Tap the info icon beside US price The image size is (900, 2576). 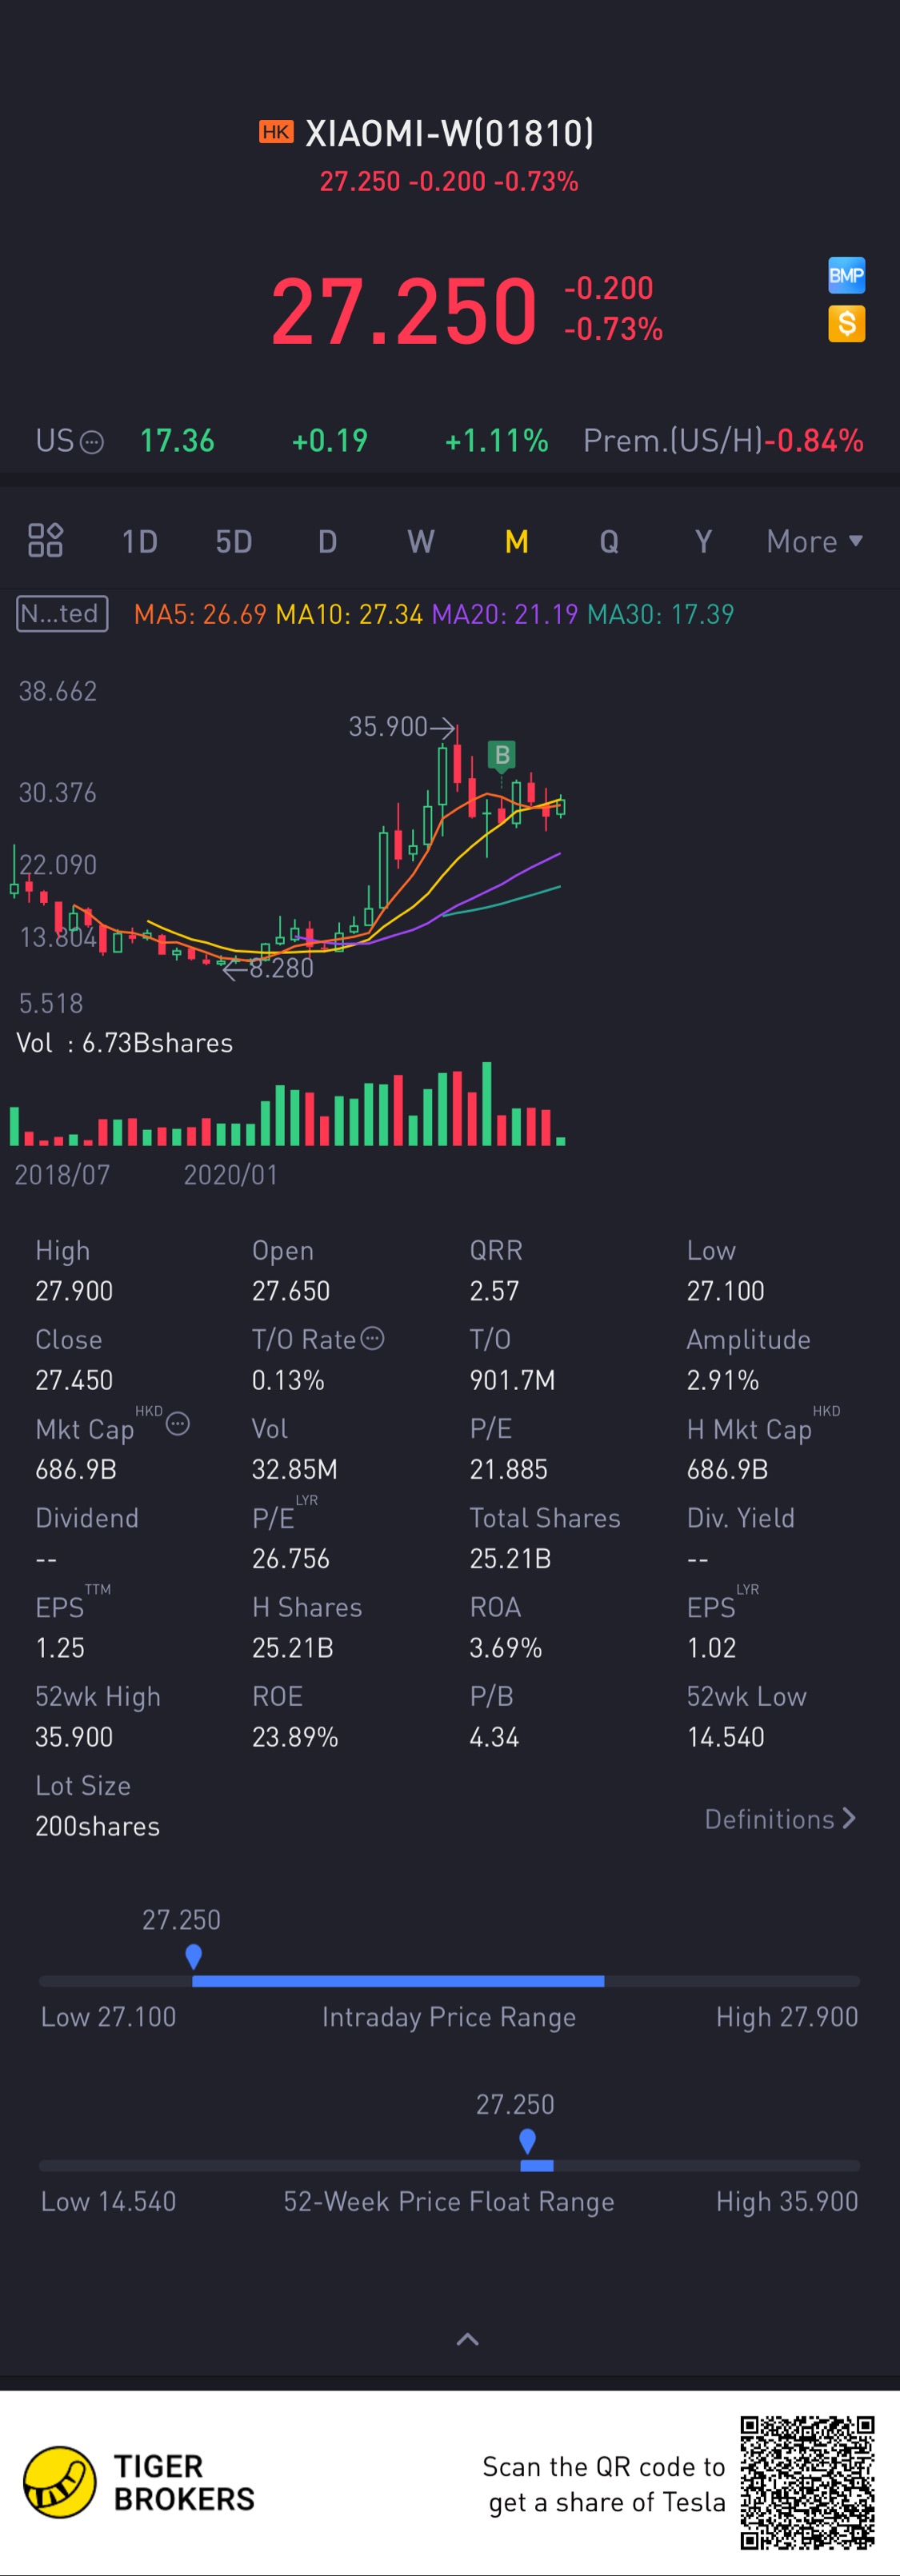pyautogui.click(x=91, y=442)
